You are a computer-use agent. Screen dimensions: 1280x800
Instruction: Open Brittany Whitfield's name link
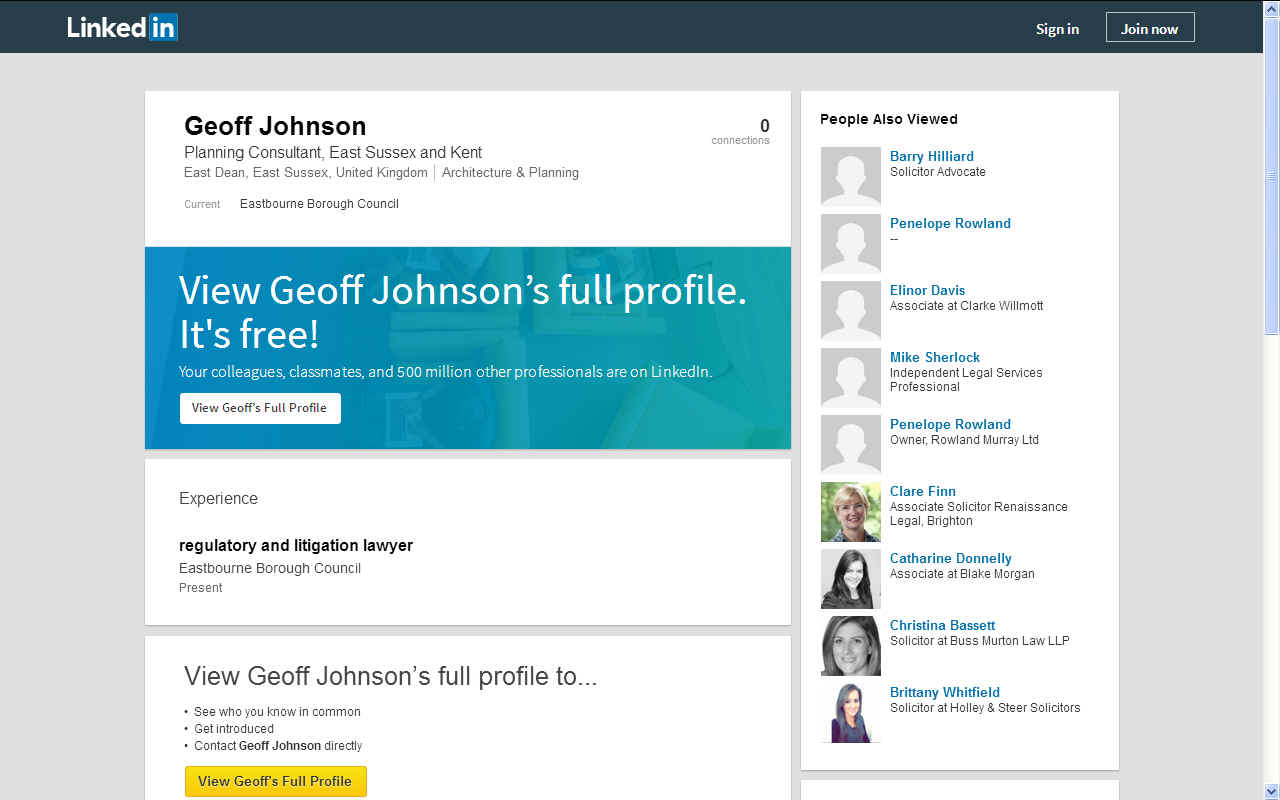(x=944, y=692)
